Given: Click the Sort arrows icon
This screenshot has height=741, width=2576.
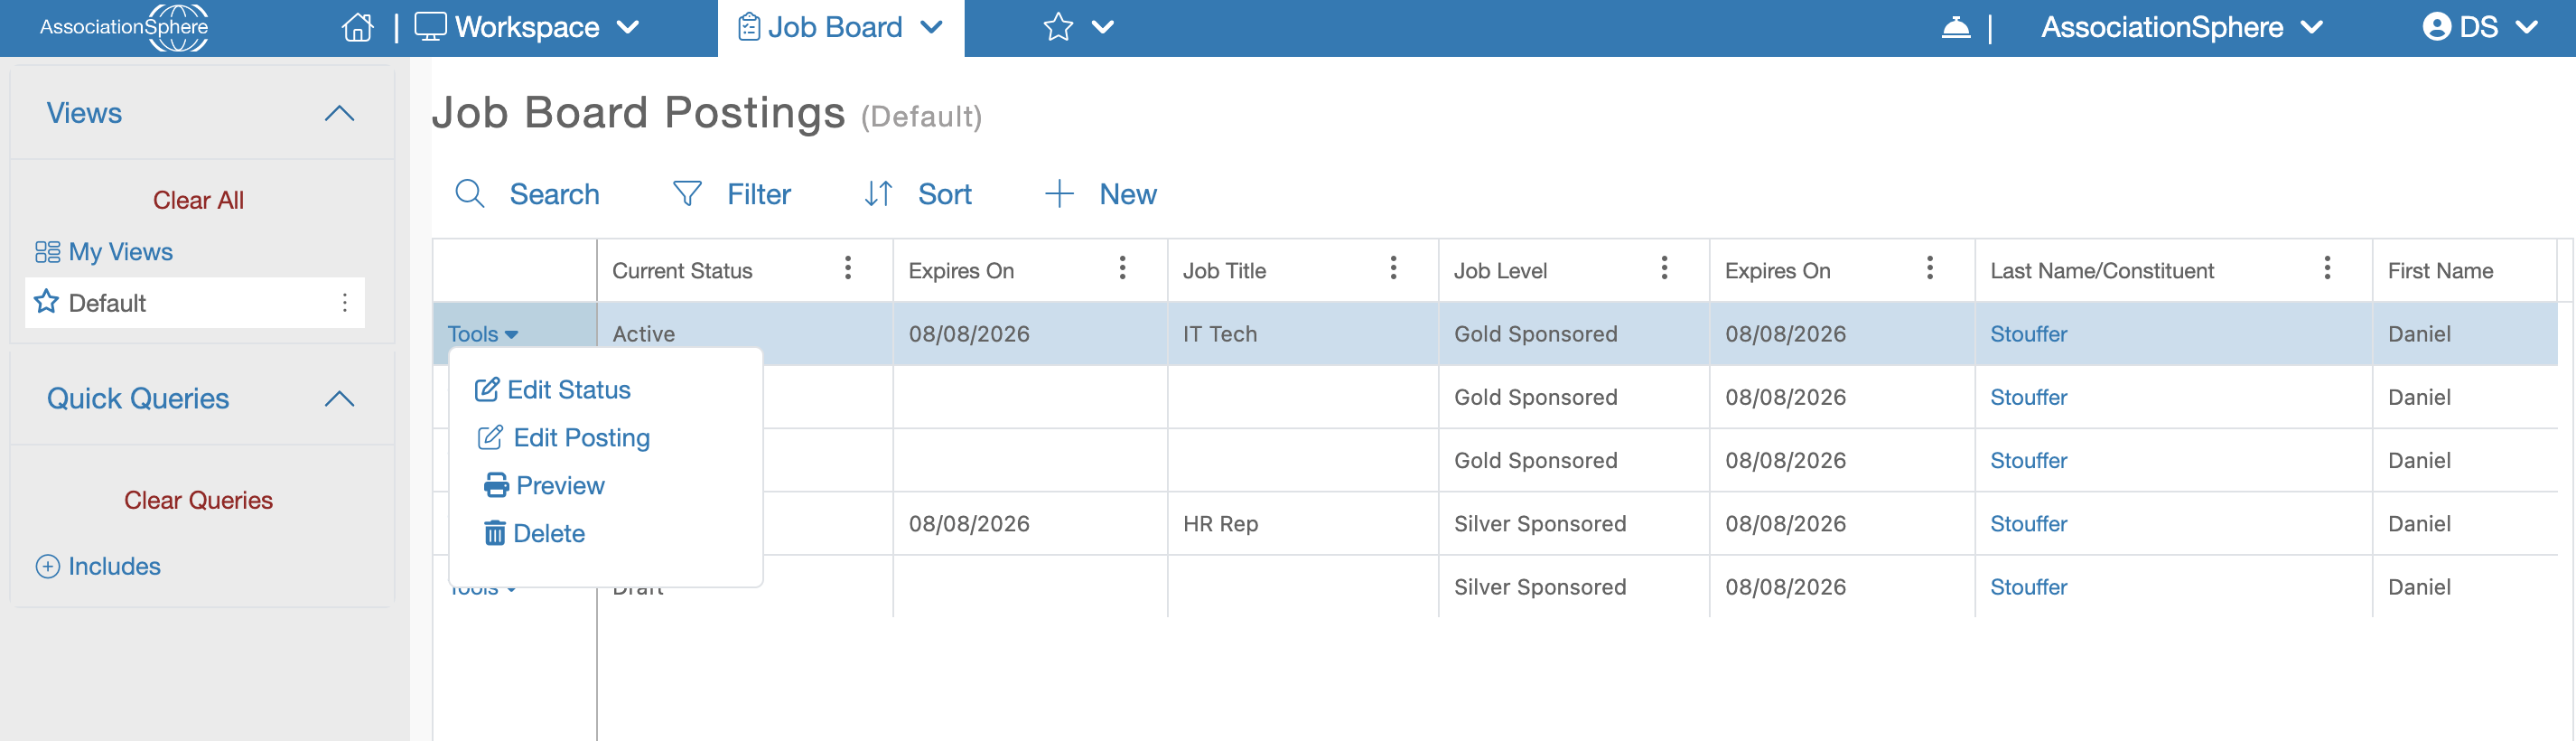Looking at the screenshot, I should (x=878, y=193).
